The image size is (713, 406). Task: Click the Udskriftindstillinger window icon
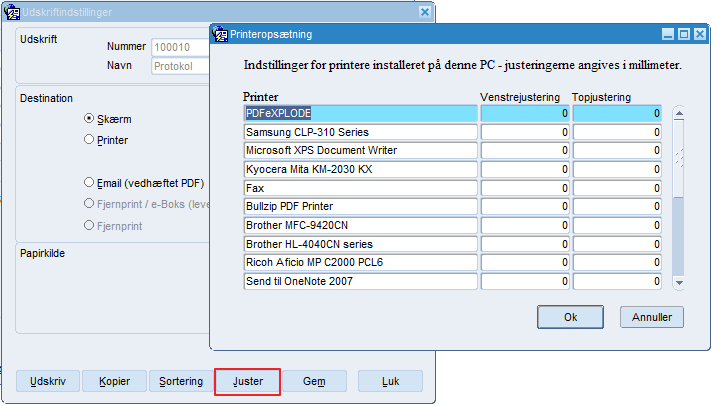(12, 12)
